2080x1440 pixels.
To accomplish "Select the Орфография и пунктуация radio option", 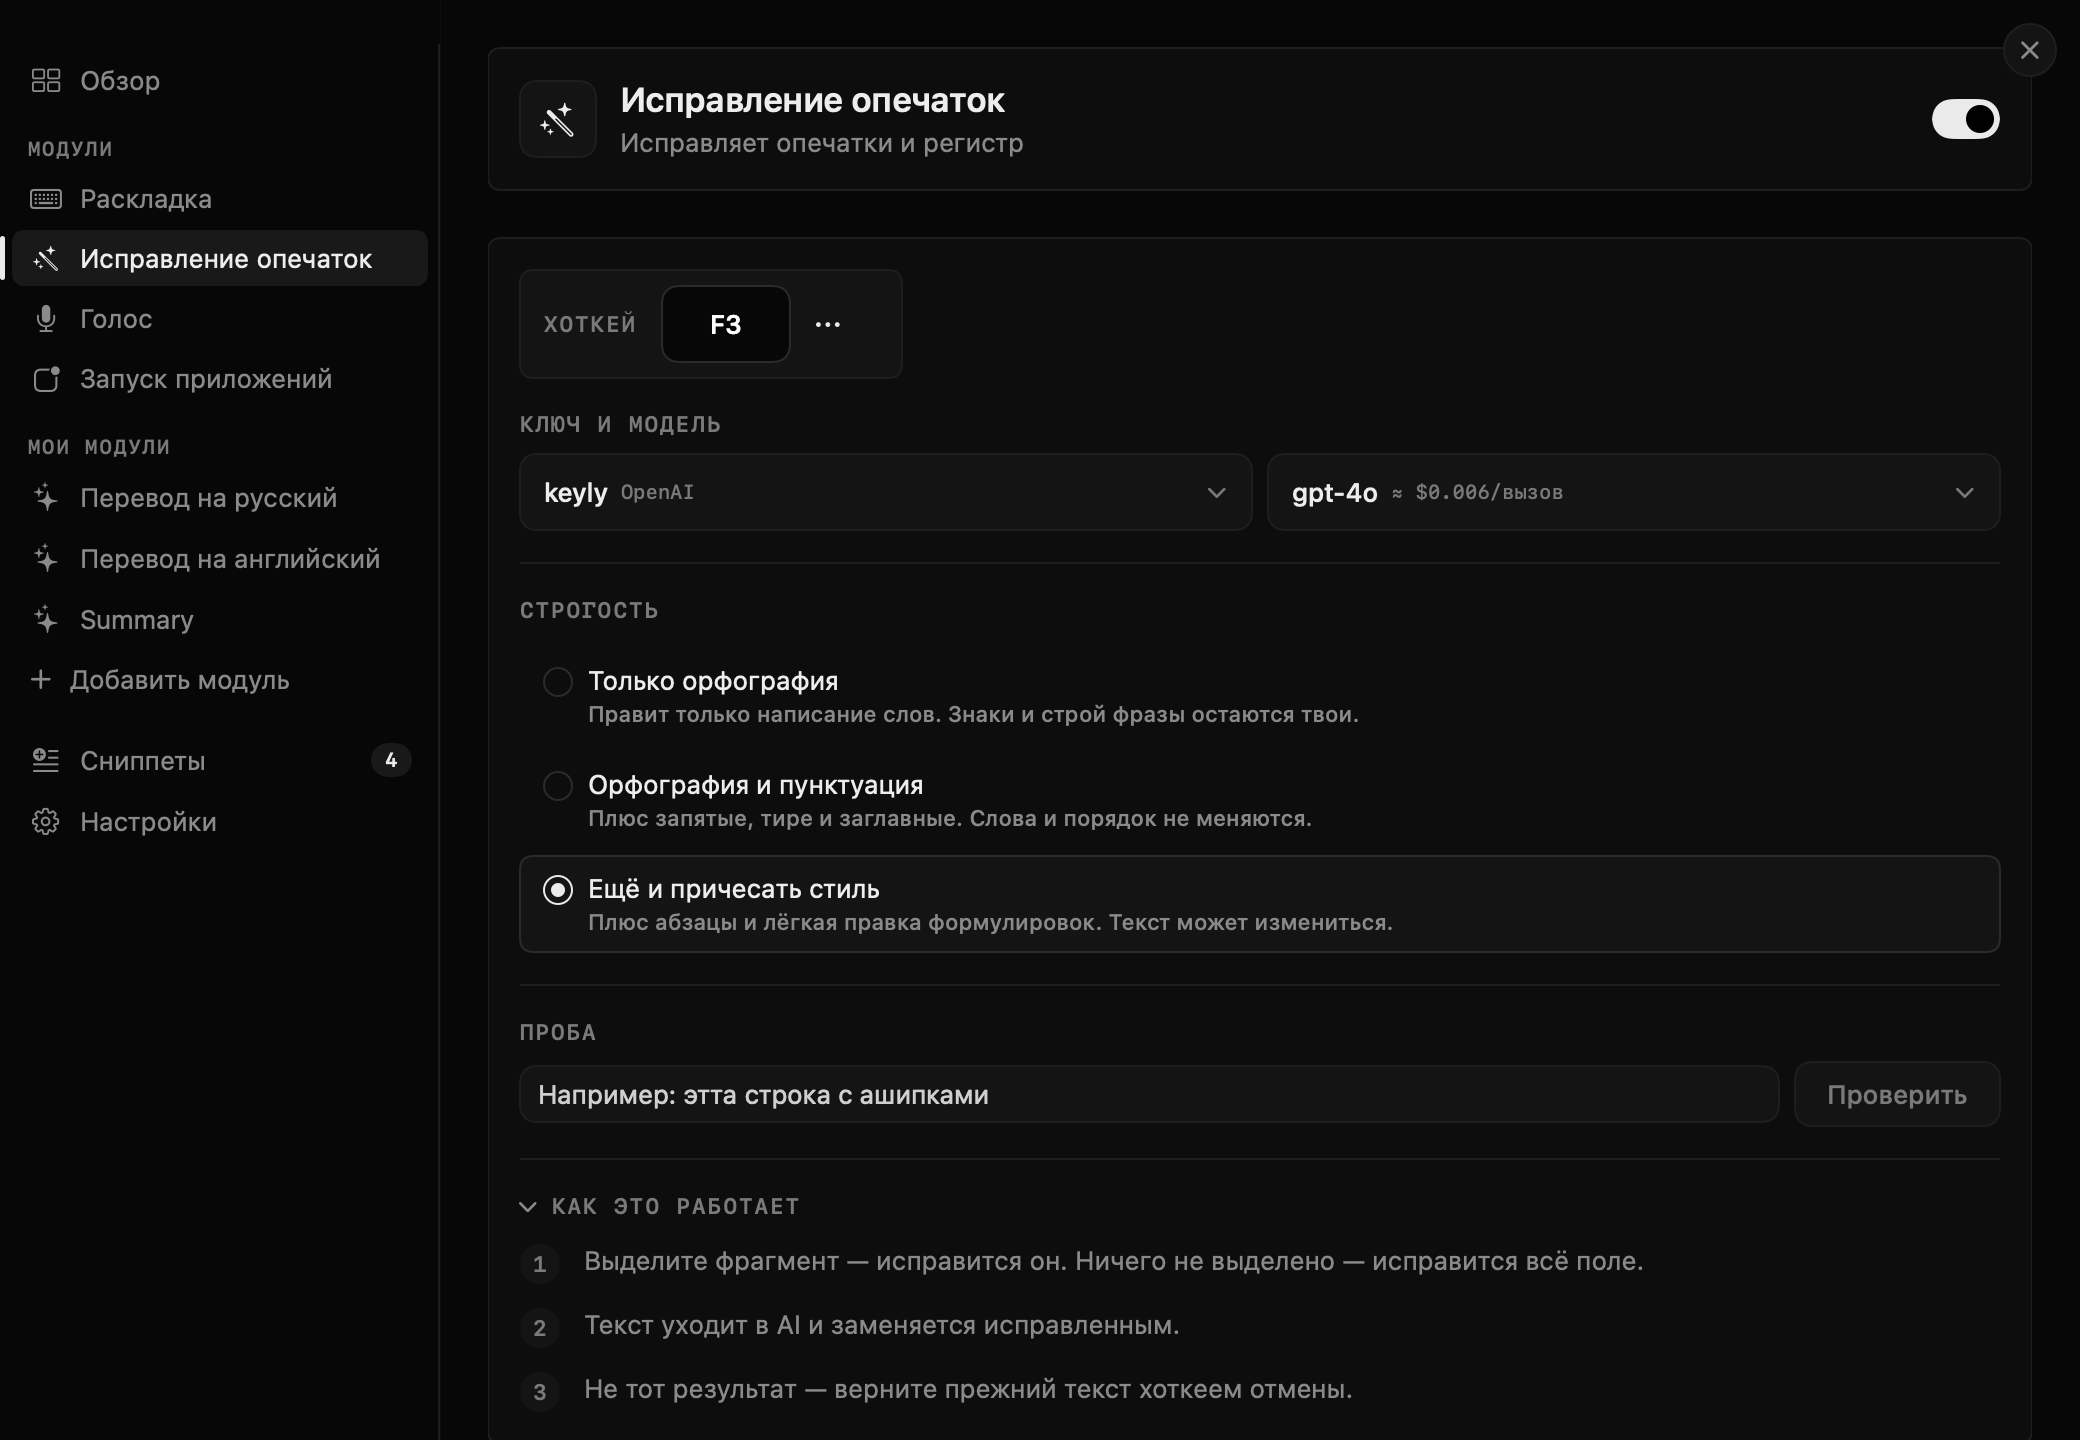I will point(558,786).
